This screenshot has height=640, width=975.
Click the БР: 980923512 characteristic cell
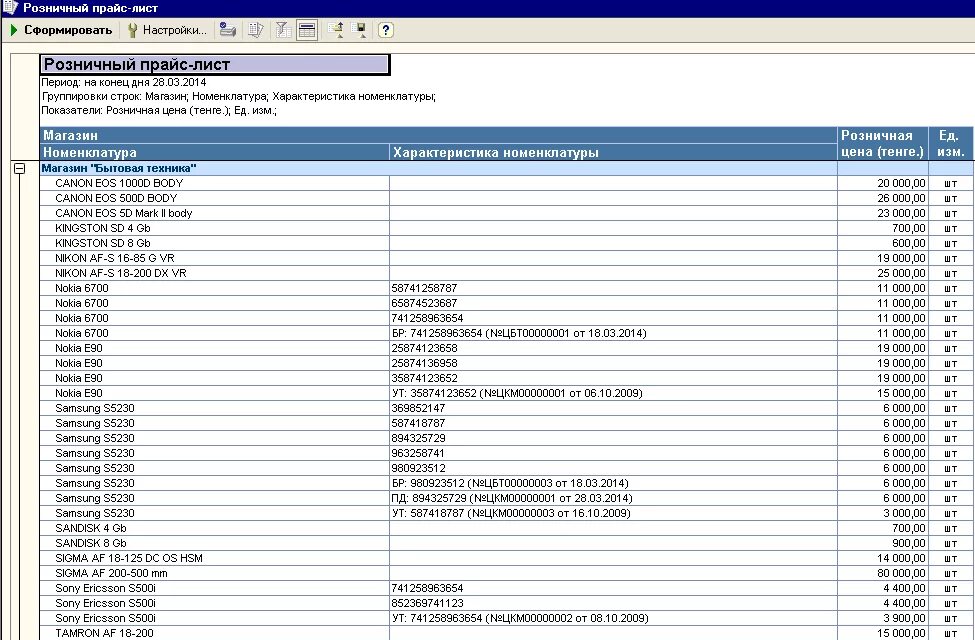[x=613, y=483]
